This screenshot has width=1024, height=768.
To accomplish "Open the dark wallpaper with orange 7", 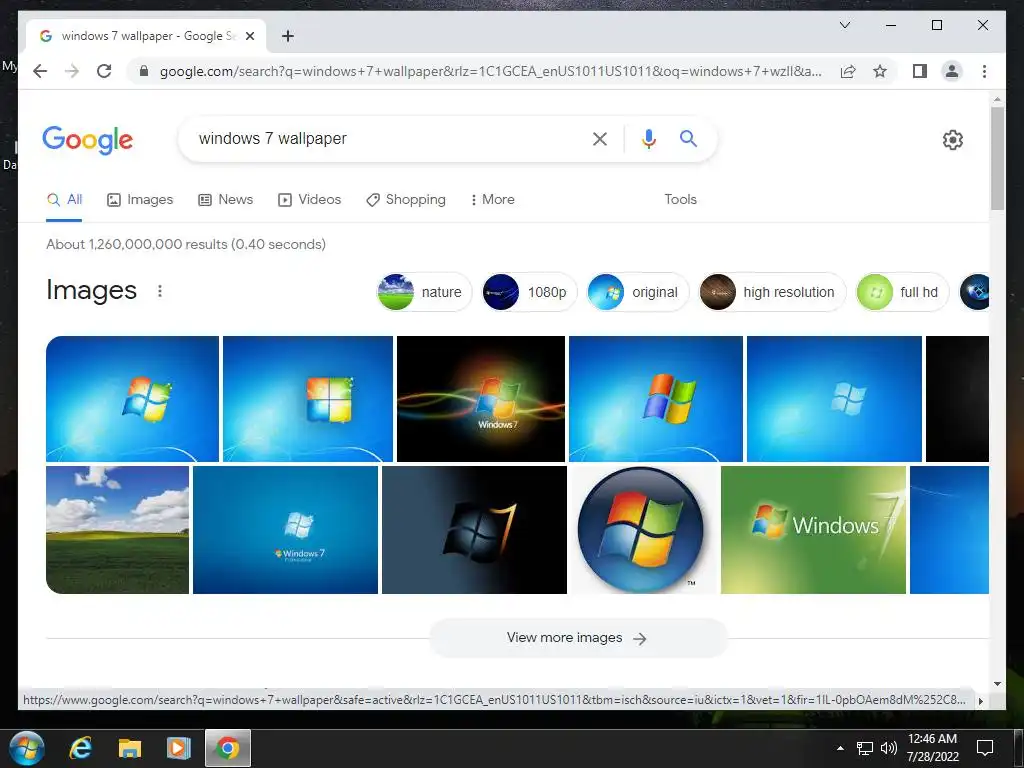I will pyautogui.click(x=474, y=530).
